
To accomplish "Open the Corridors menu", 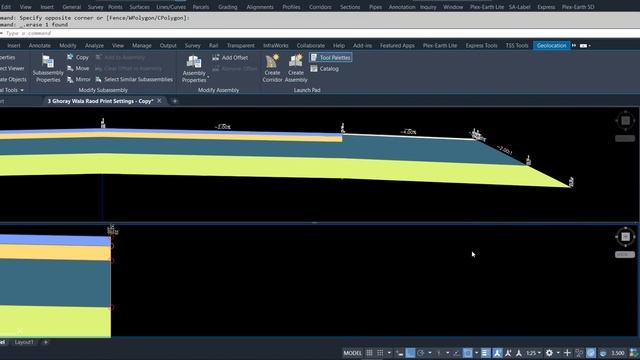I will tap(320, 7).
